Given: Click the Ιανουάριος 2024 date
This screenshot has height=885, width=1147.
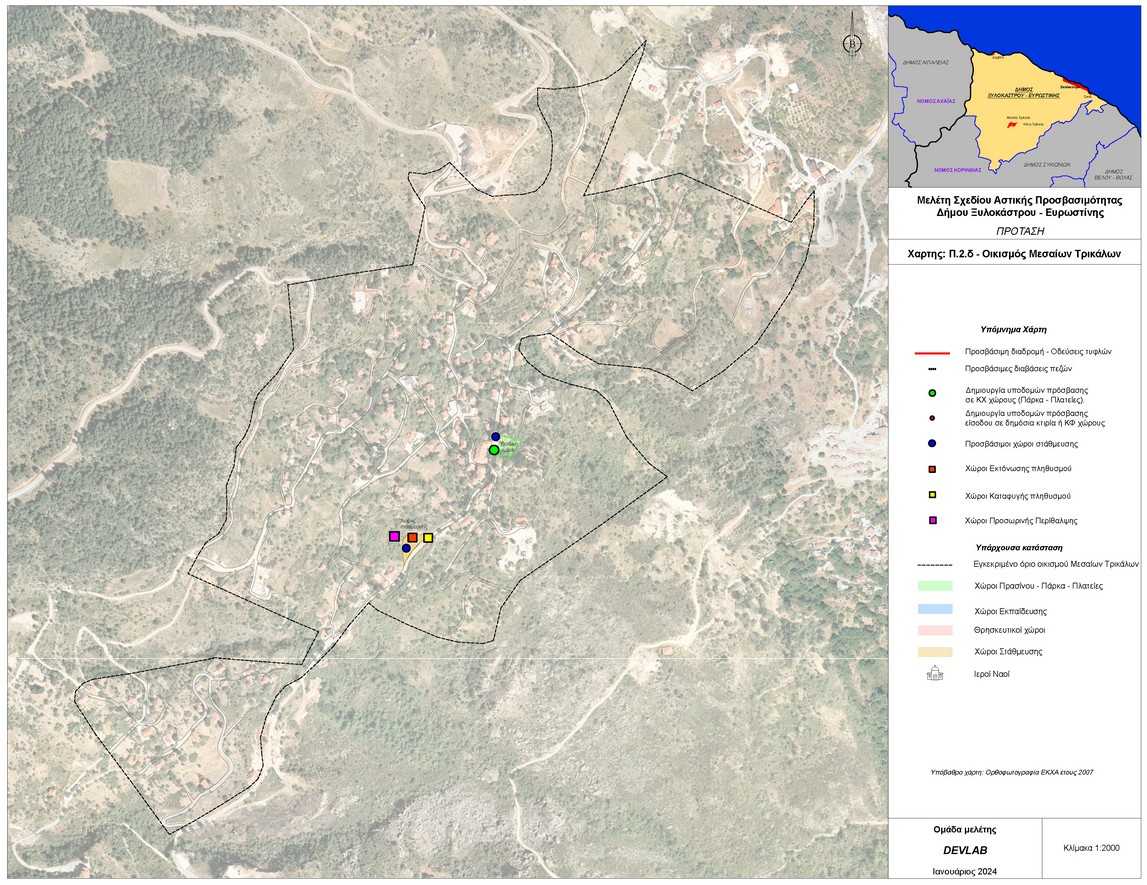Looking at the screenshot, I should pos(964,872).
